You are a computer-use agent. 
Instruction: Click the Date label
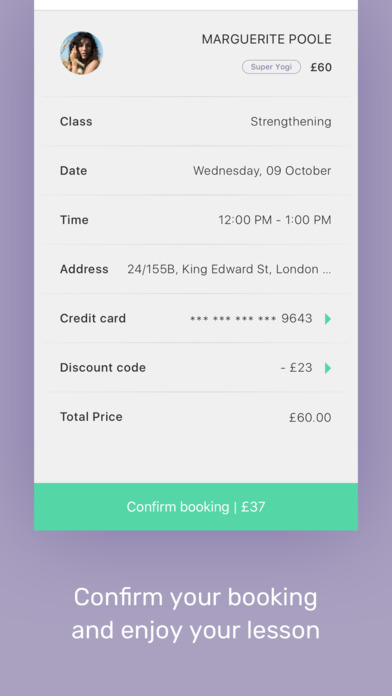pyautogui.click(x=73, y=171)
